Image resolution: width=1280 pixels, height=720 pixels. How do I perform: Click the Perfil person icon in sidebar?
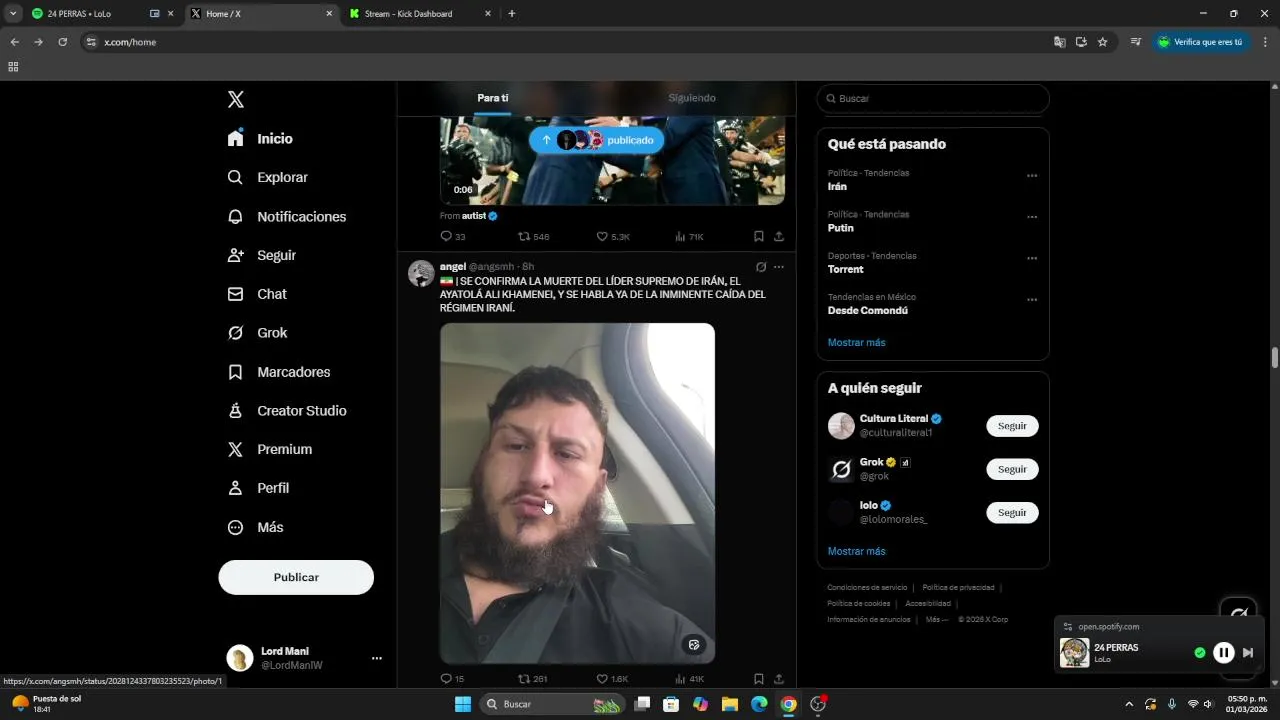pos(235,488)
